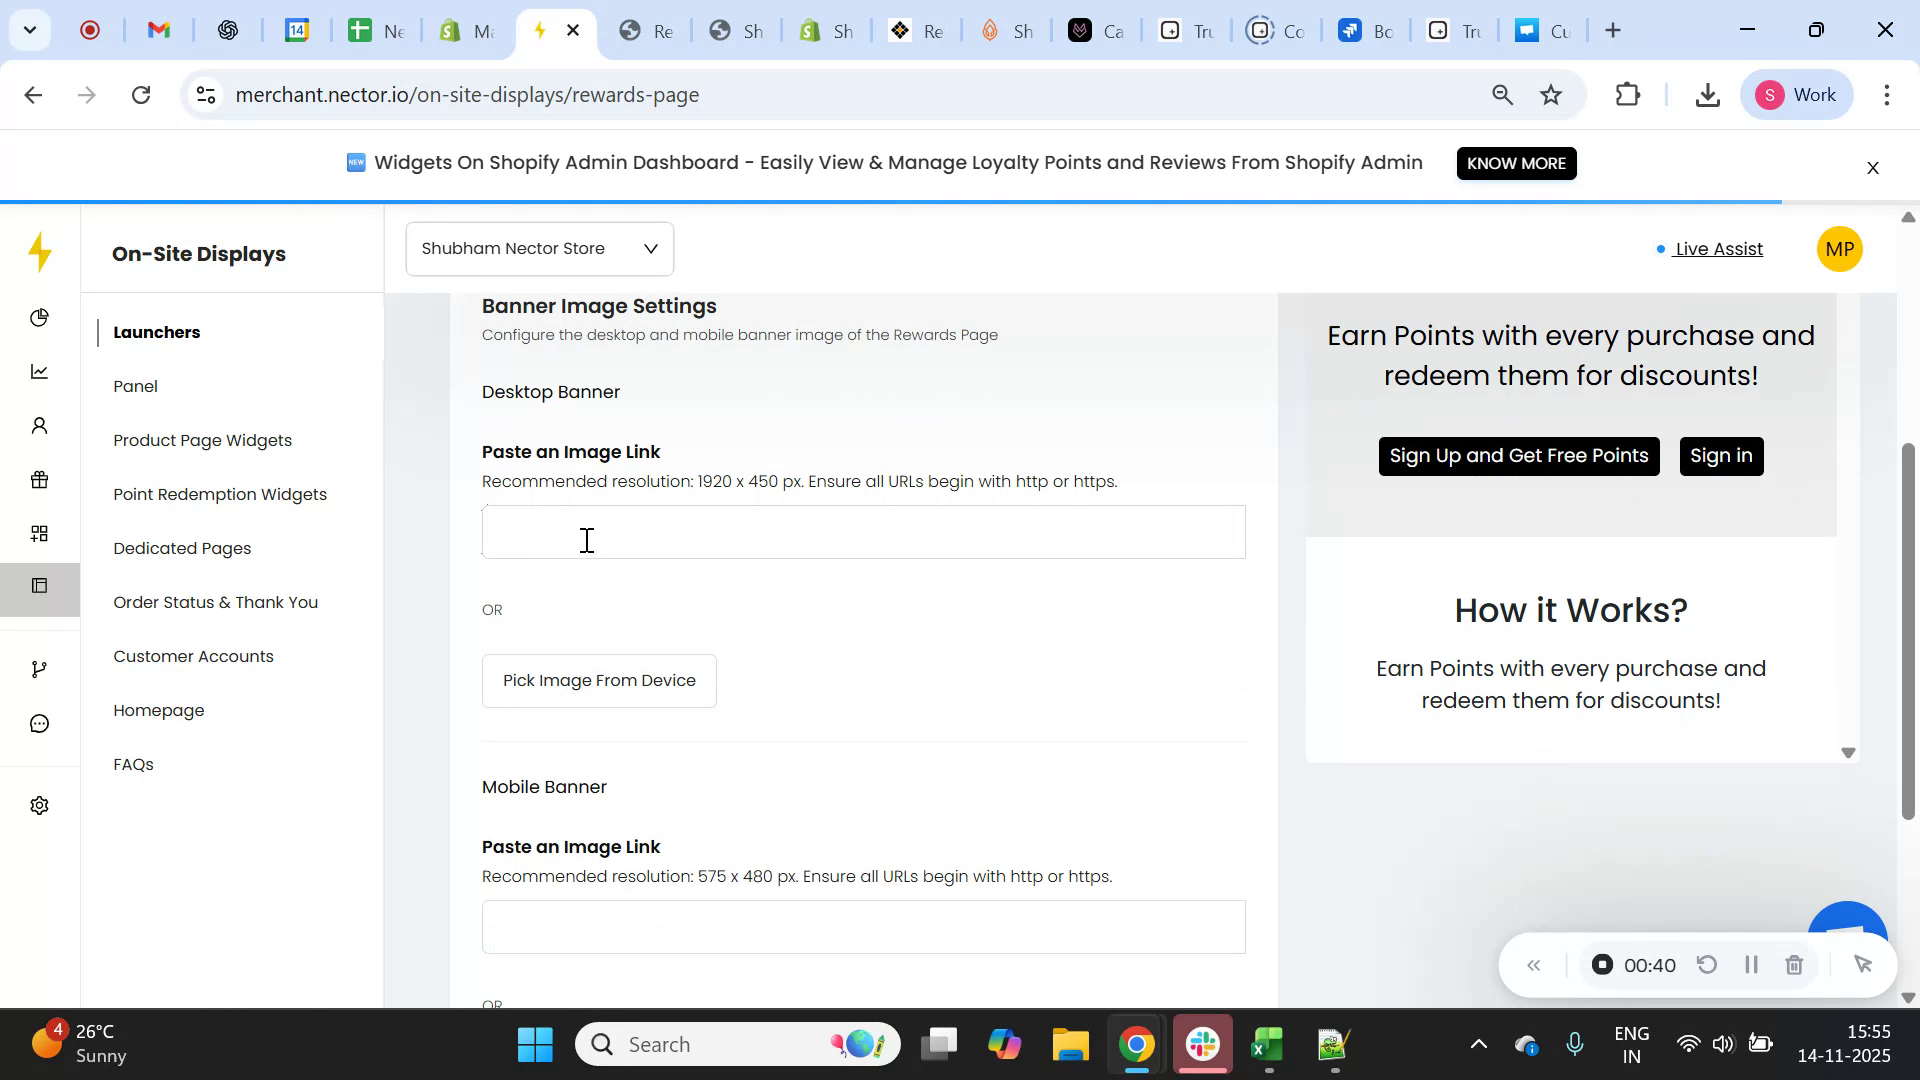The height and width of the screenshot is (1080, 1920).
Task: Click the integrations branch icon in sidebar
Action: pyautogui.click(x=39, y=668)
